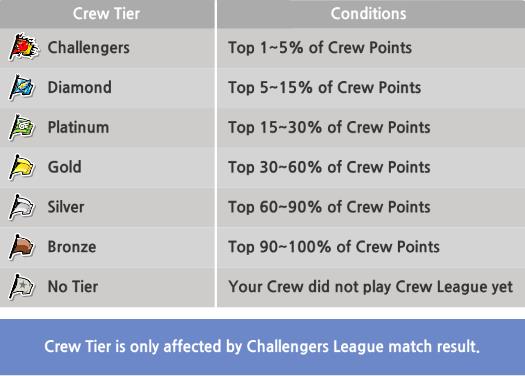Select the Crew Tier column header
This screenshot has height=376, width=525.
point(107,14)
